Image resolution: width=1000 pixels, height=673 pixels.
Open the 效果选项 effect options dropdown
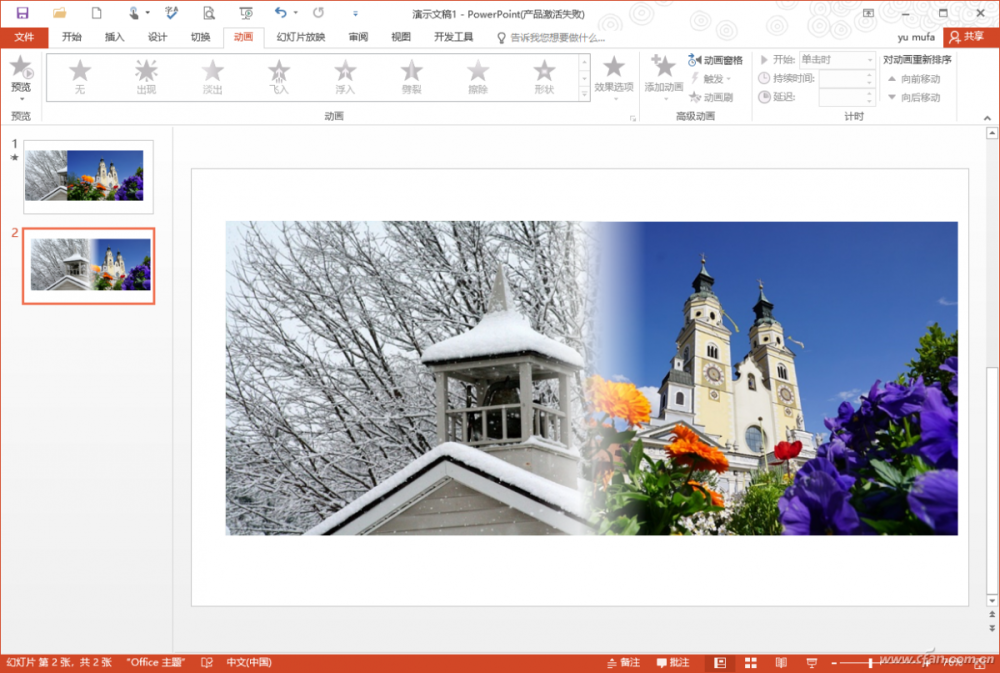[614, 79]
